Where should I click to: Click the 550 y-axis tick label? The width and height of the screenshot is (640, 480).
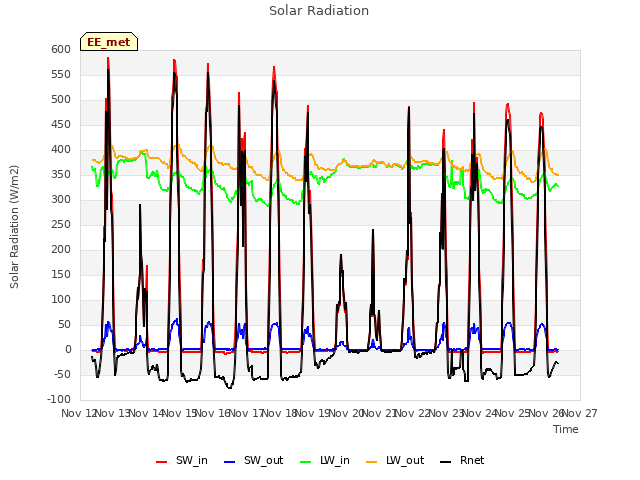(x=61, y=74)
